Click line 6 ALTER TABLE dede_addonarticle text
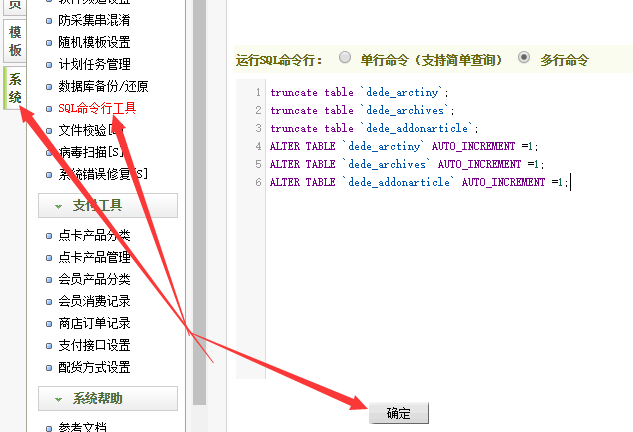 coord(419,182)
